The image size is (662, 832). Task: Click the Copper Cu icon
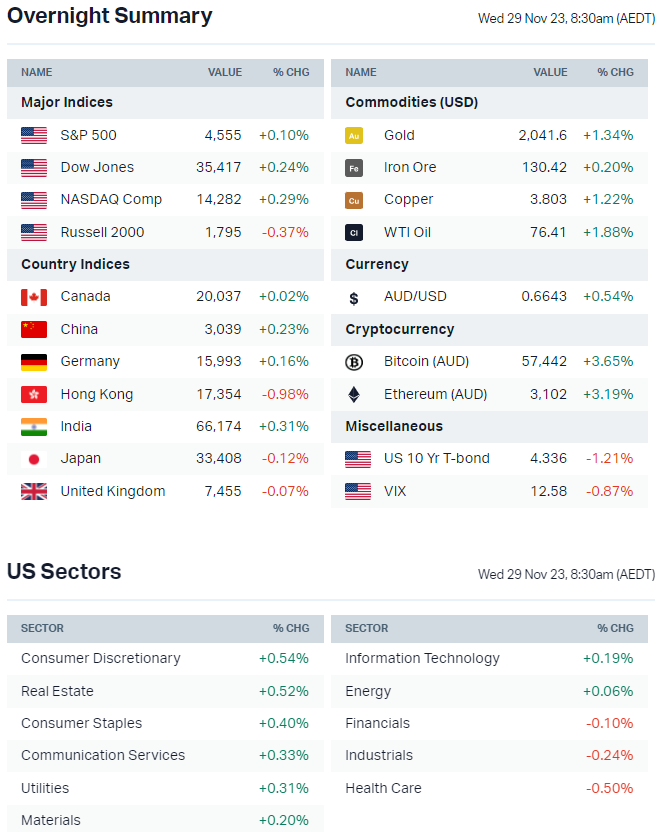tap(353, 200)
